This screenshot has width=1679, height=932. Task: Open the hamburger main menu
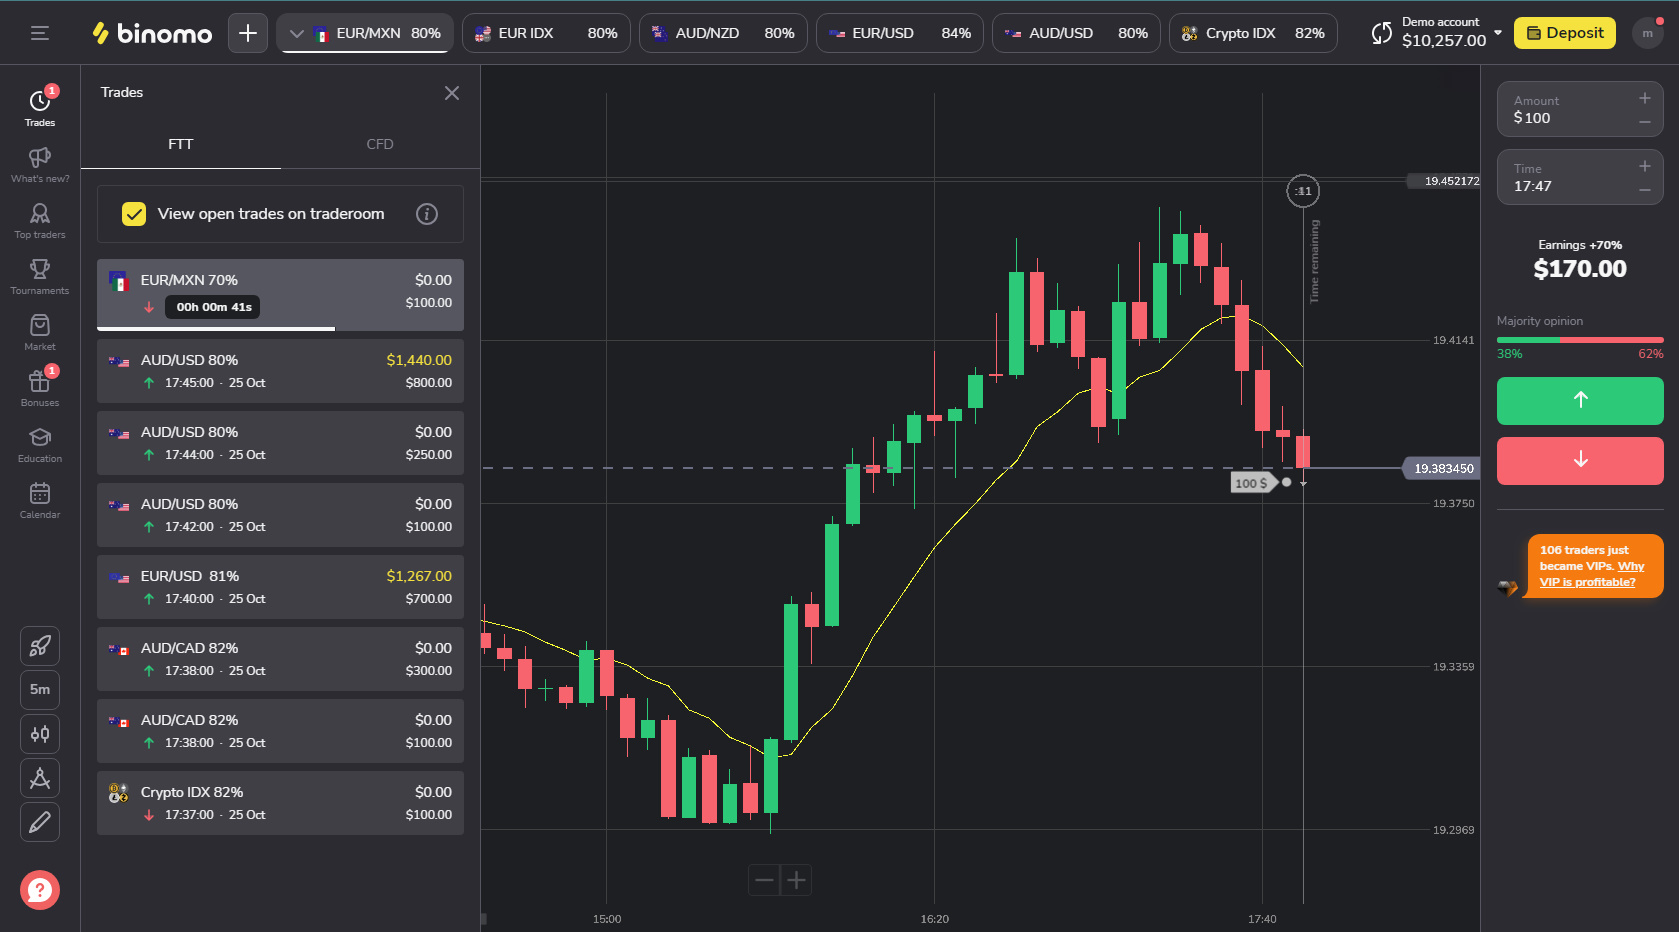[x=40, y=33]
